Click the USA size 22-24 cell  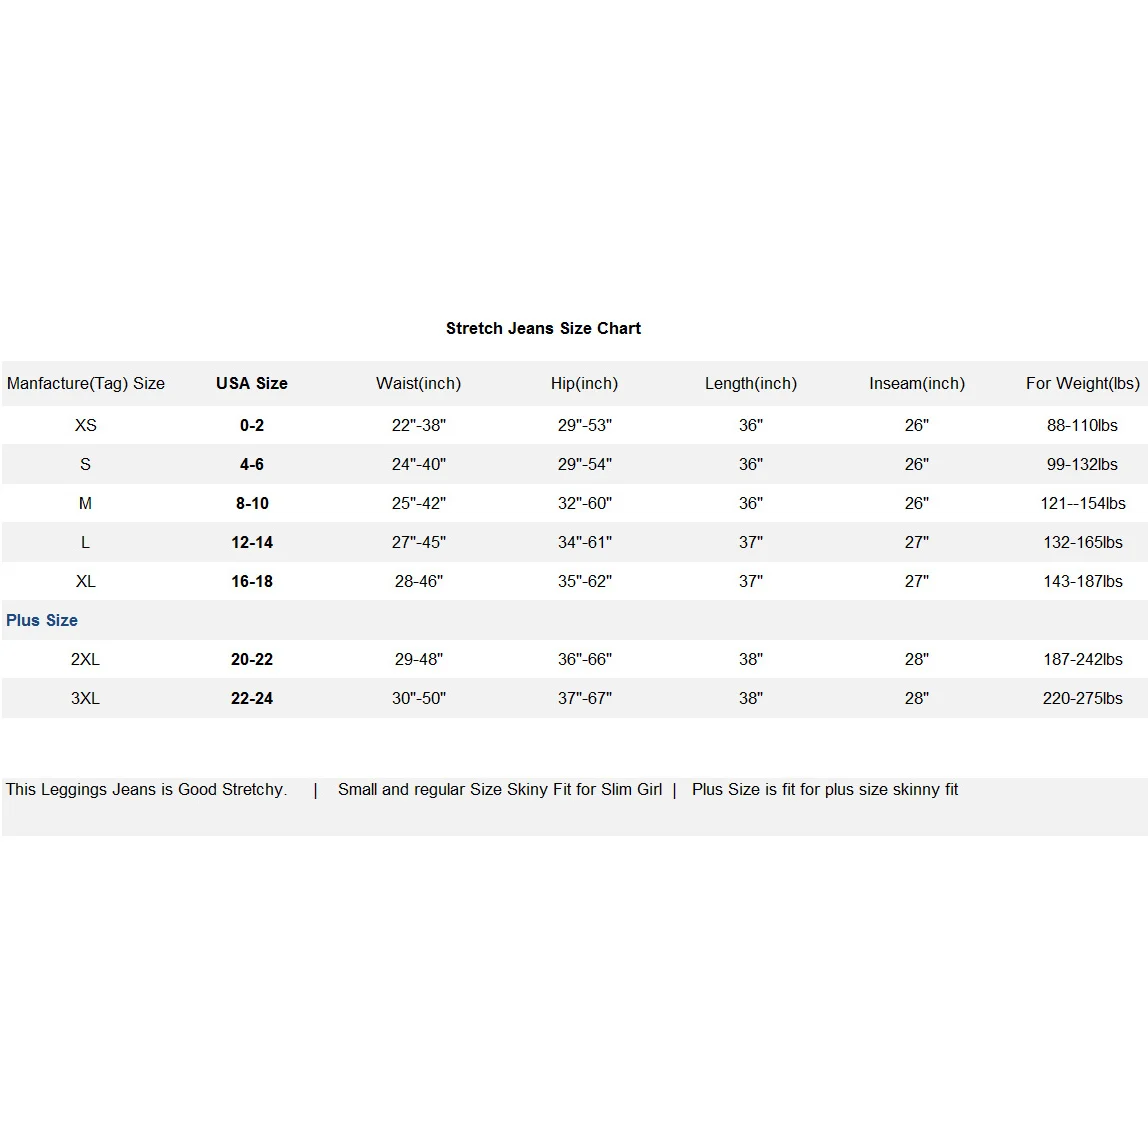pos(252,699)
